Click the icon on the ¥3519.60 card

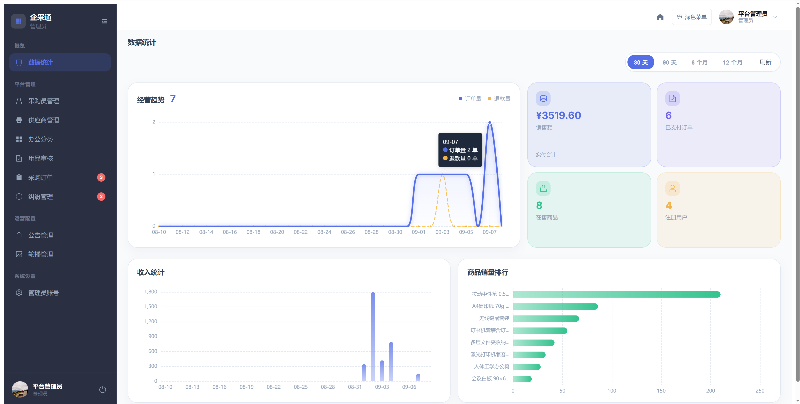543,98
